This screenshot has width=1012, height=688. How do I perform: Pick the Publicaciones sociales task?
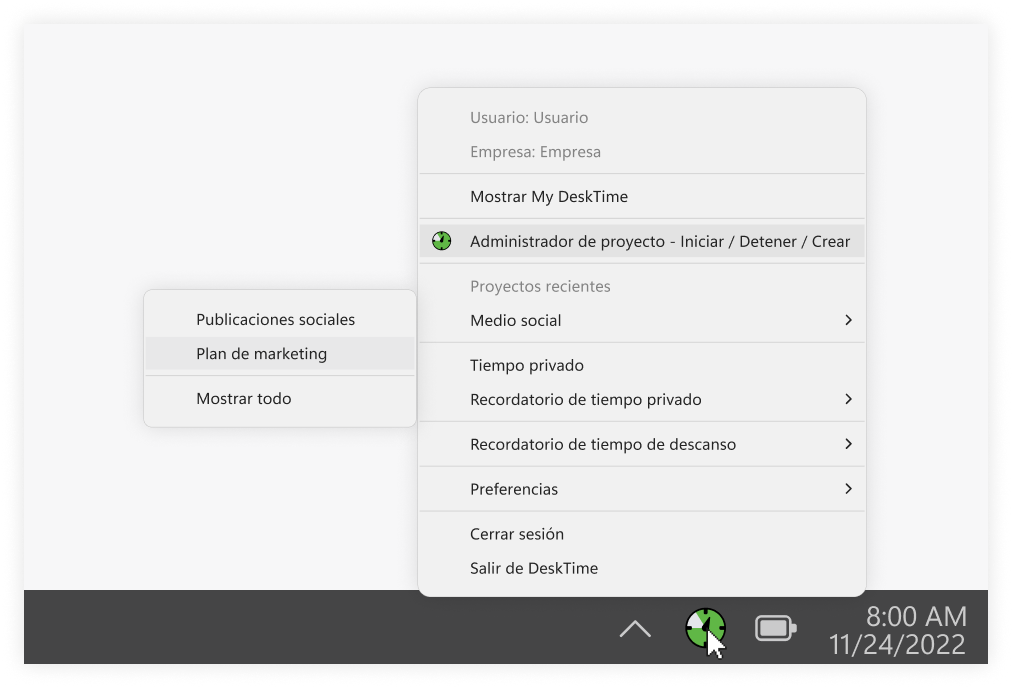click(279, 319)
